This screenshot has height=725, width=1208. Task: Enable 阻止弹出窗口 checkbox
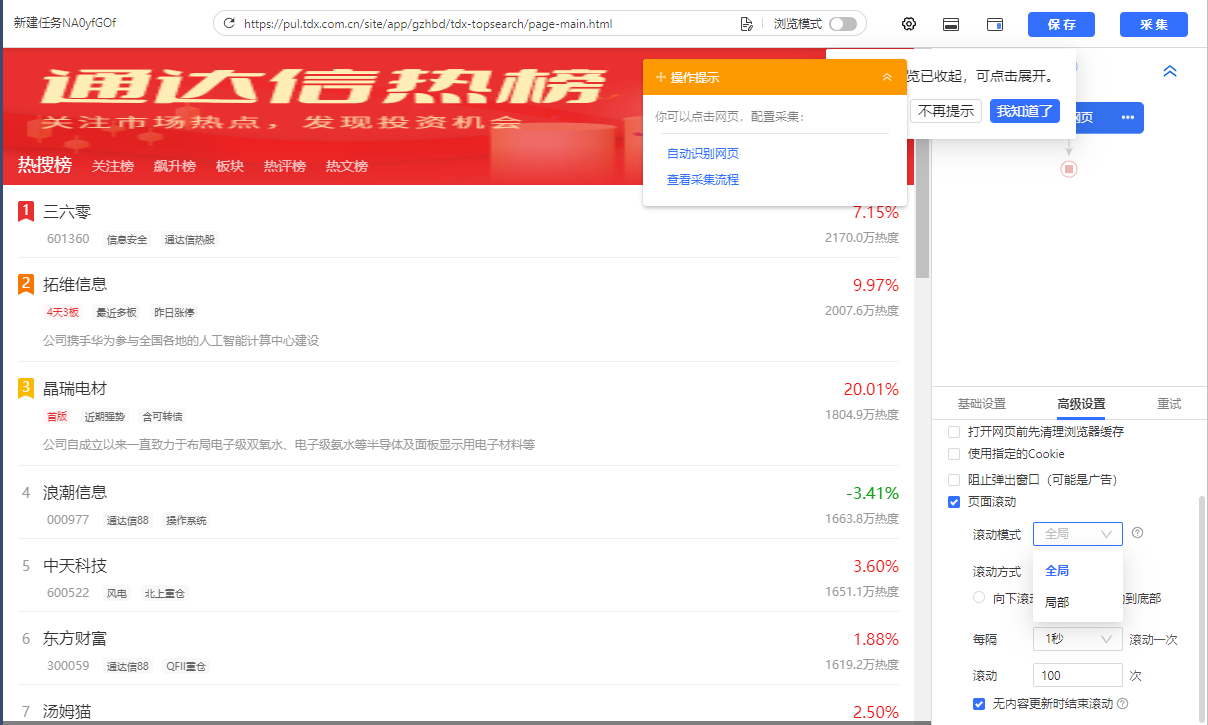[954, 480]
